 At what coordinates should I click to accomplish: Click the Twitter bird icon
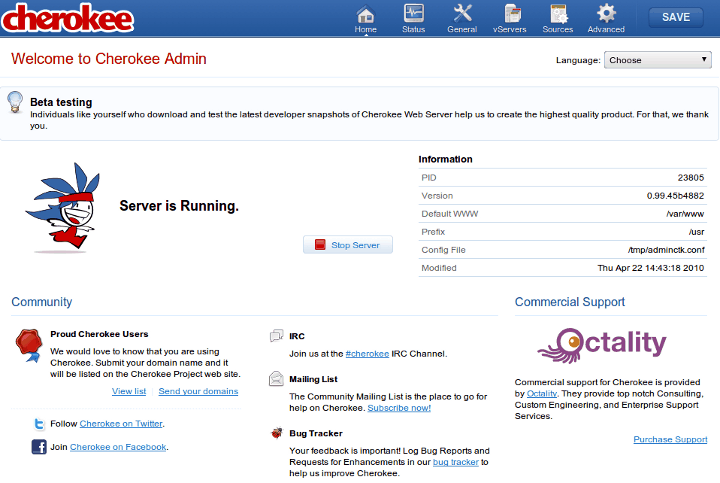tap(39, 424)
